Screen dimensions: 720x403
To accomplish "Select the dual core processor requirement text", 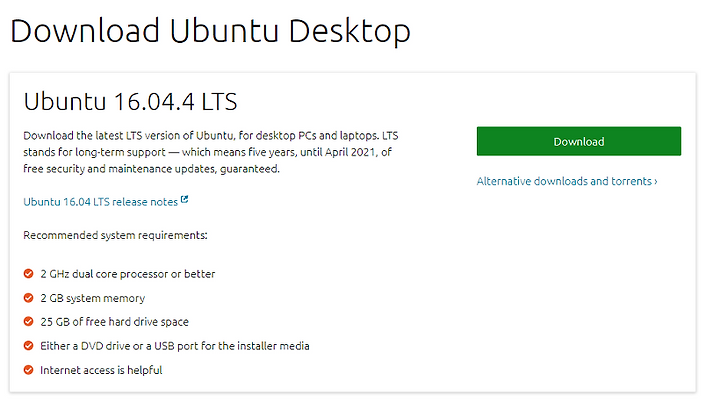I will pyautogui.click(x=128, y=274).
